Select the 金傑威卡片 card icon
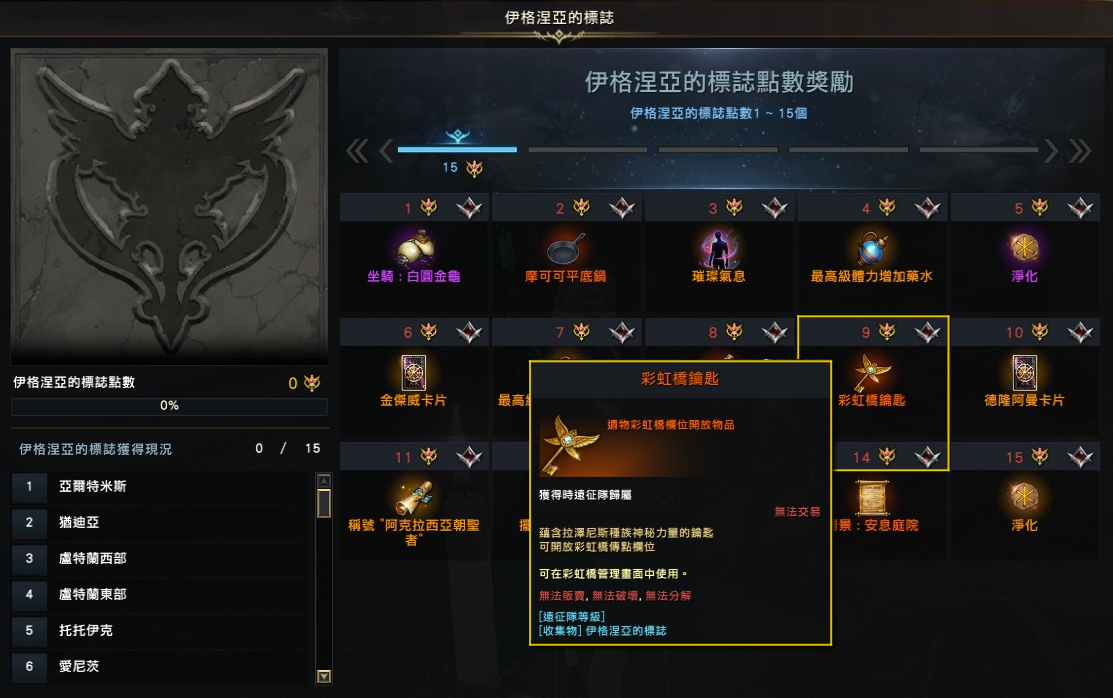1113x698 pixels. click(x=413, y=372)
